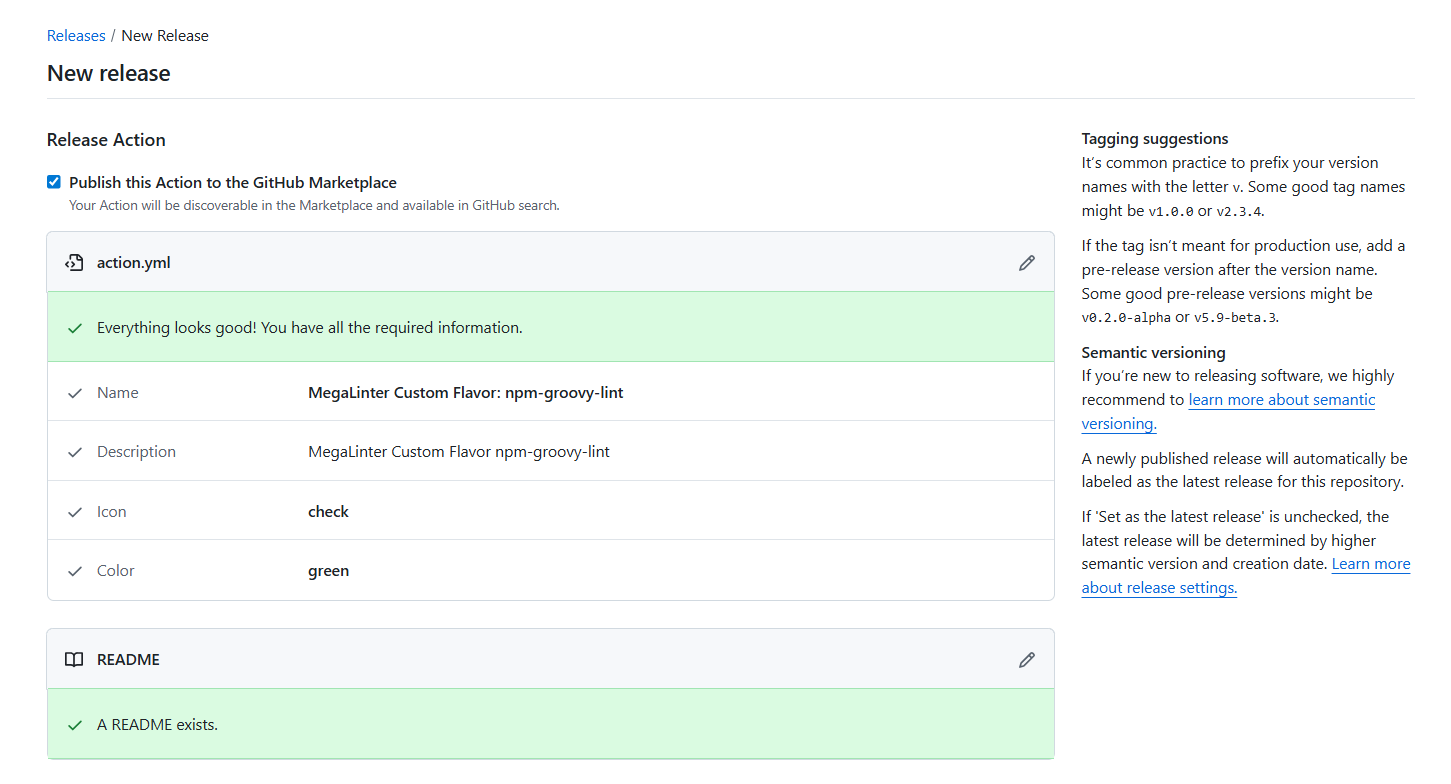Click the 'green' color value
Image resolution: width=1451 pixels, height=784 pixels.
click(328, 571)
